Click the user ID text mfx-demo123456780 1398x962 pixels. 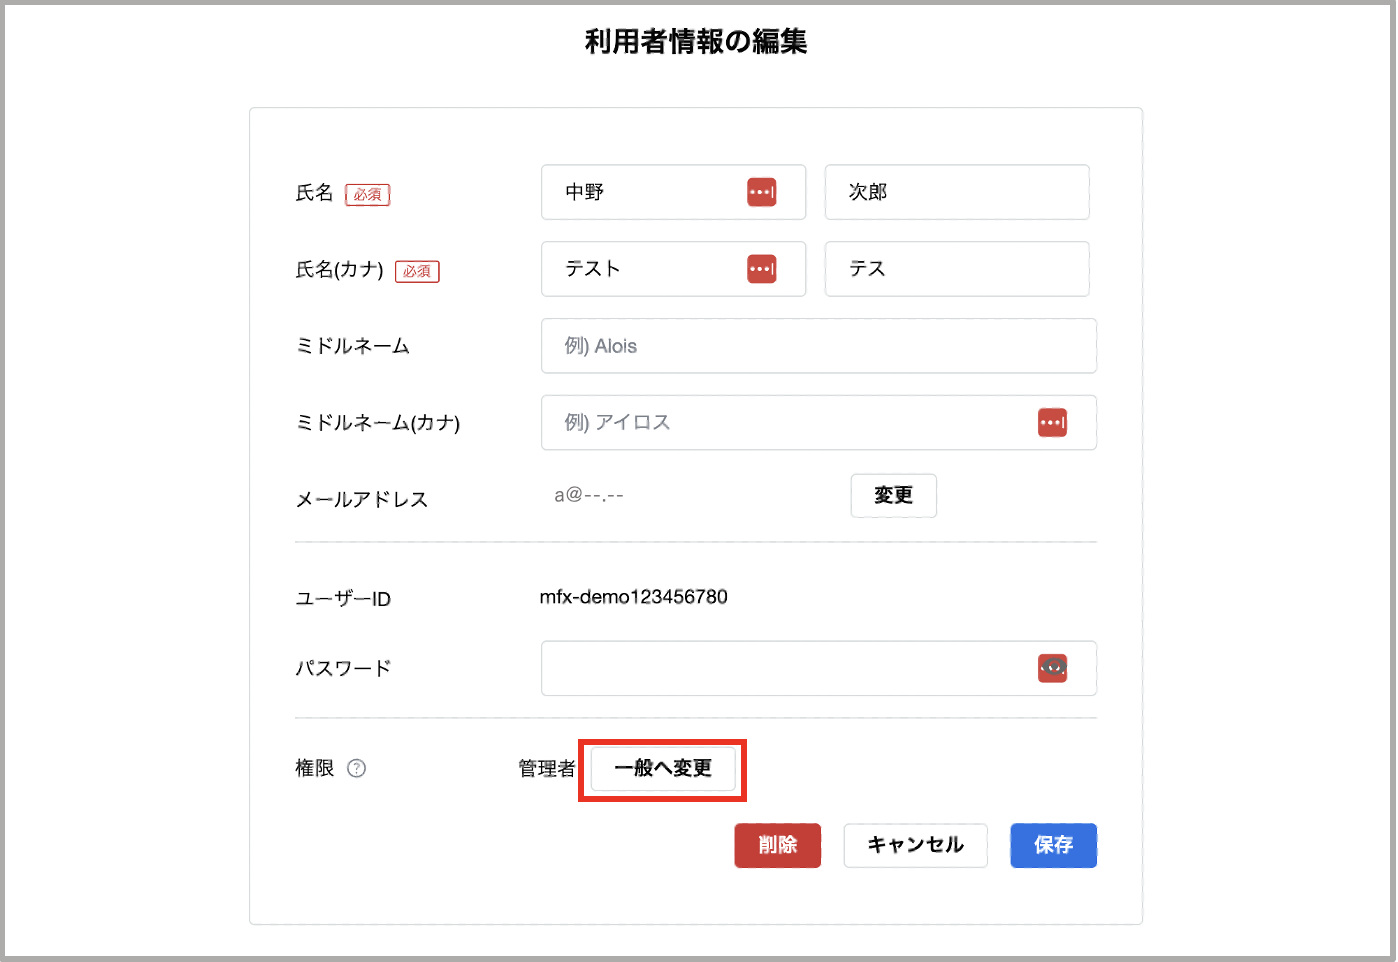click(x=634, y=597)
